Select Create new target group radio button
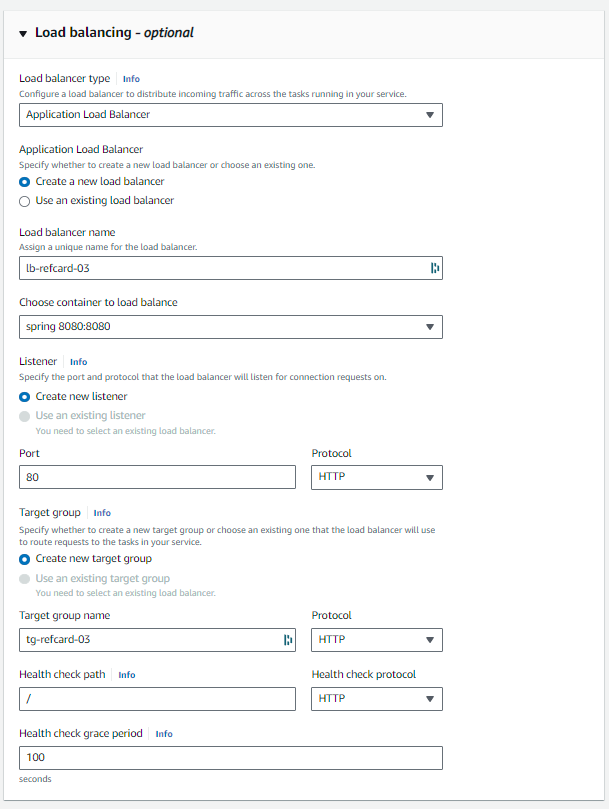Image resolution: width=609 pixels, height=809 pixels. tap(25, 559)
